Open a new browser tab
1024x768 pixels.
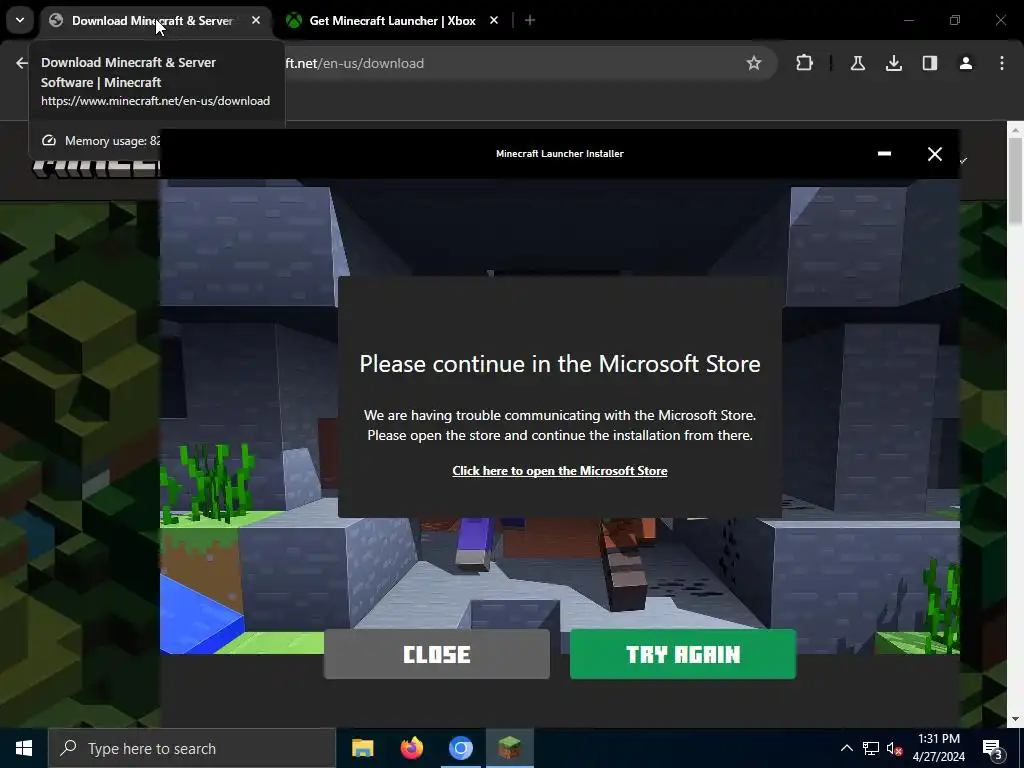(530, 20)
